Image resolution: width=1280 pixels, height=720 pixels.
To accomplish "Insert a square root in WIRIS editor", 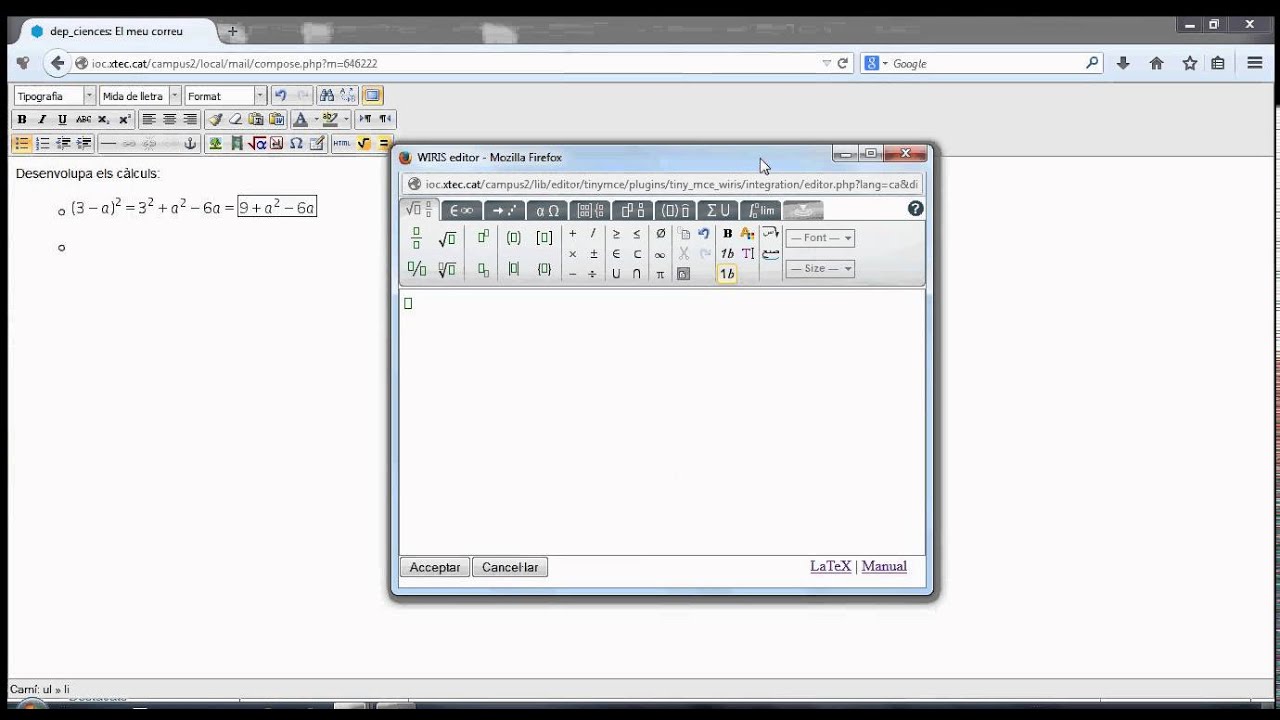I will [x=447, y=238].
